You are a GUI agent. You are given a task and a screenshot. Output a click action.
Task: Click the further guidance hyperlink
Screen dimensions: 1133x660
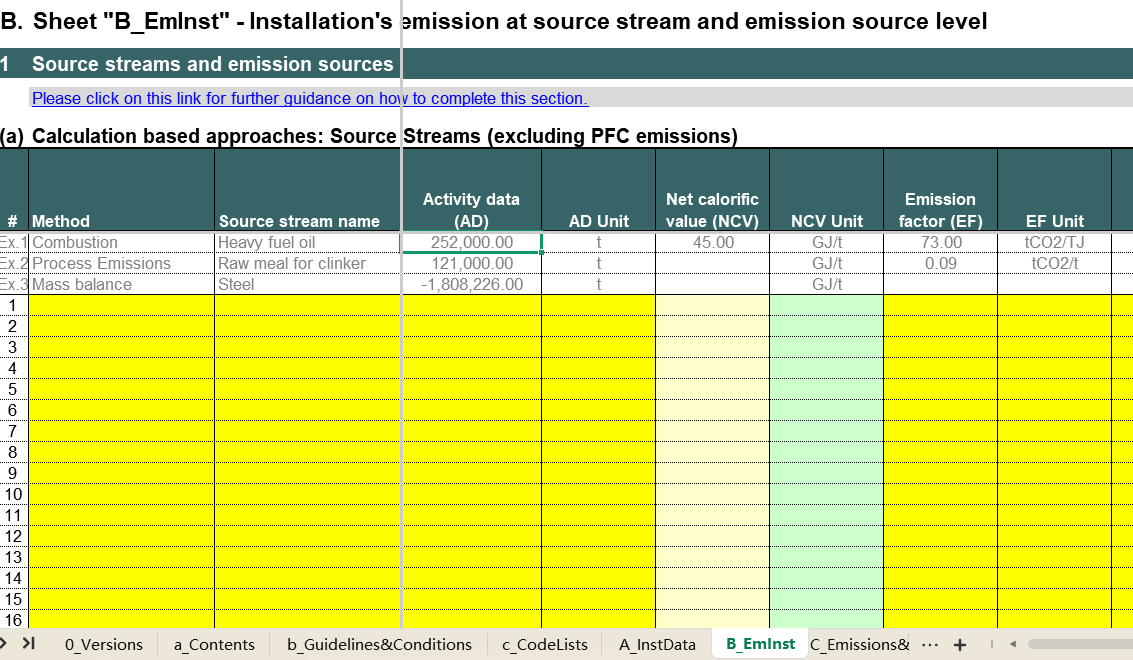pos(309,98)
